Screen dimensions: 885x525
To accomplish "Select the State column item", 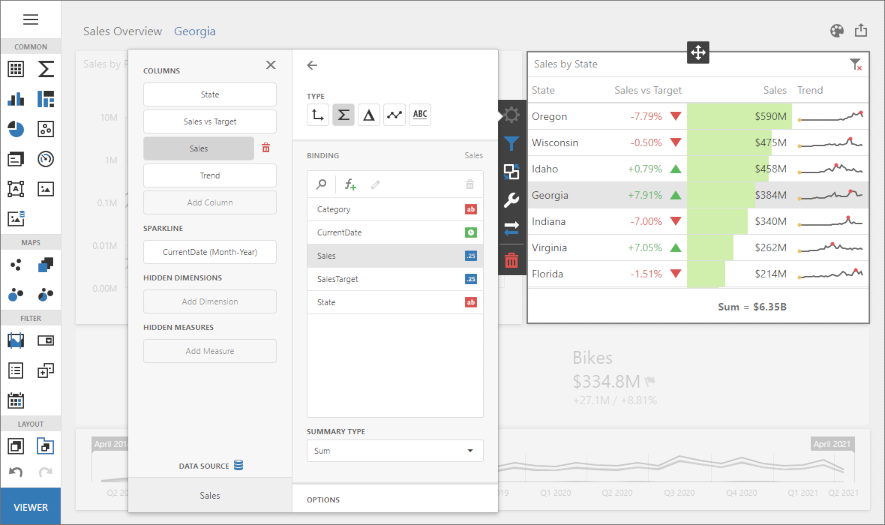I will 210,94.
